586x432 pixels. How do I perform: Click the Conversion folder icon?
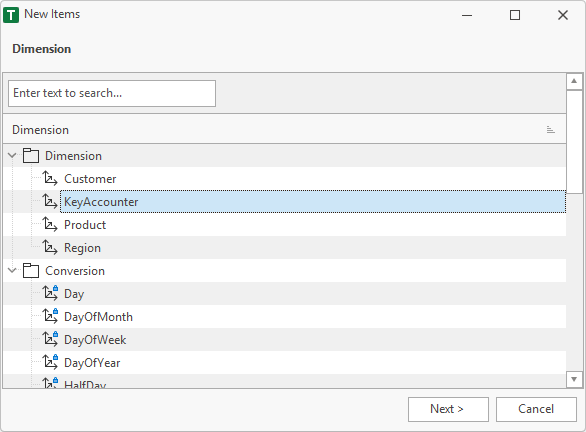[x=31, y=271]
